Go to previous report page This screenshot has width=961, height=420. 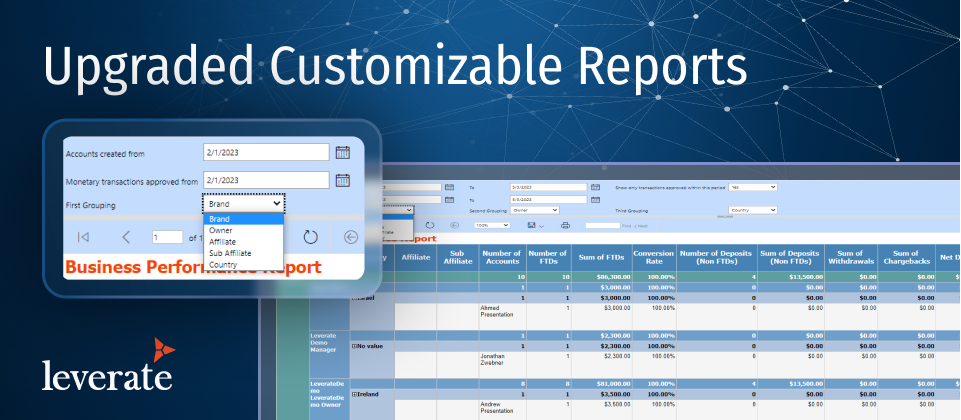click(126, 237)
